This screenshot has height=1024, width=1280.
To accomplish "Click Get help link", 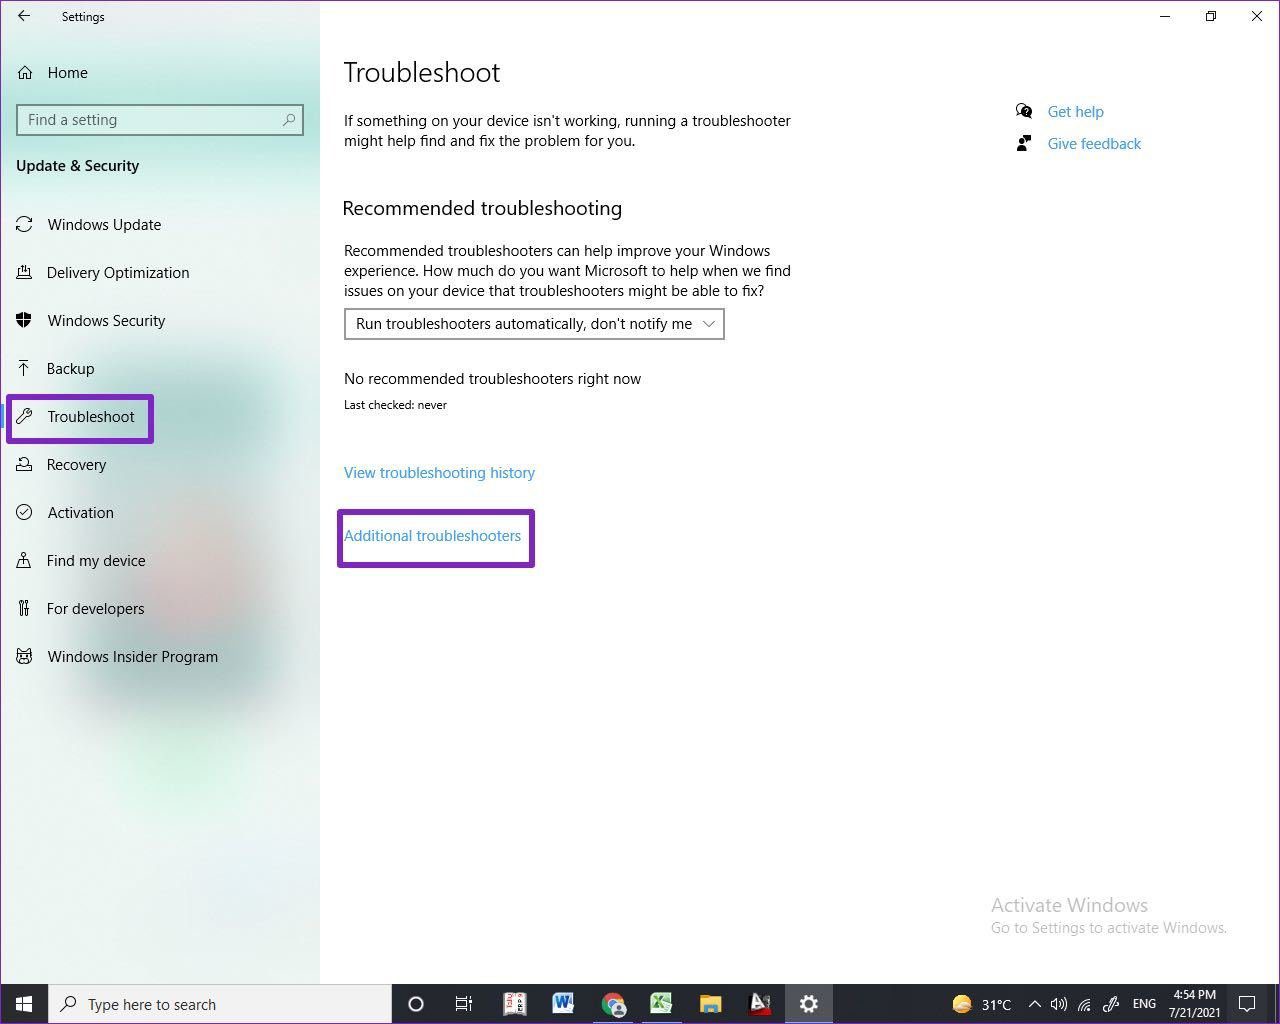I will tap(1075, 112).
